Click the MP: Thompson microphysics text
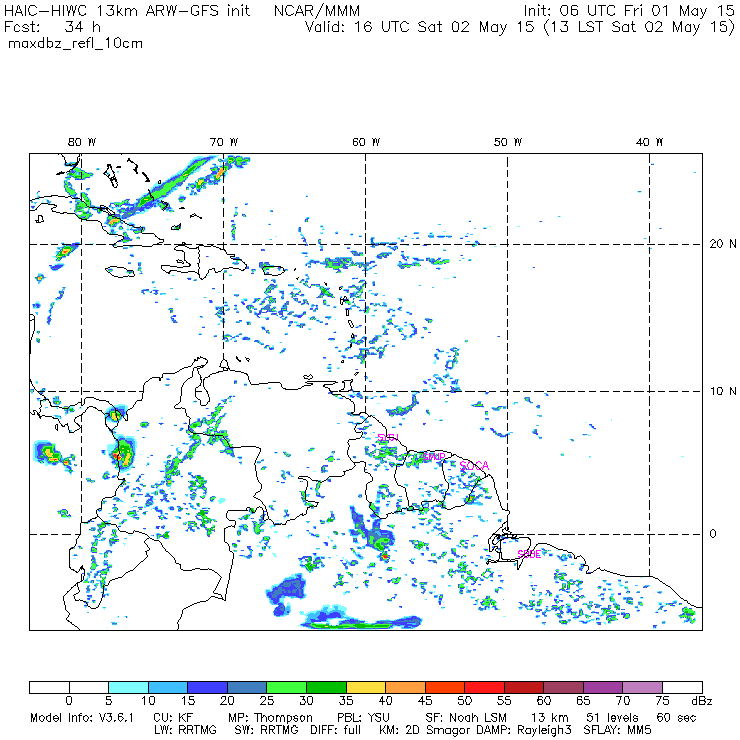740x740 pixels. tap(270, 718)
